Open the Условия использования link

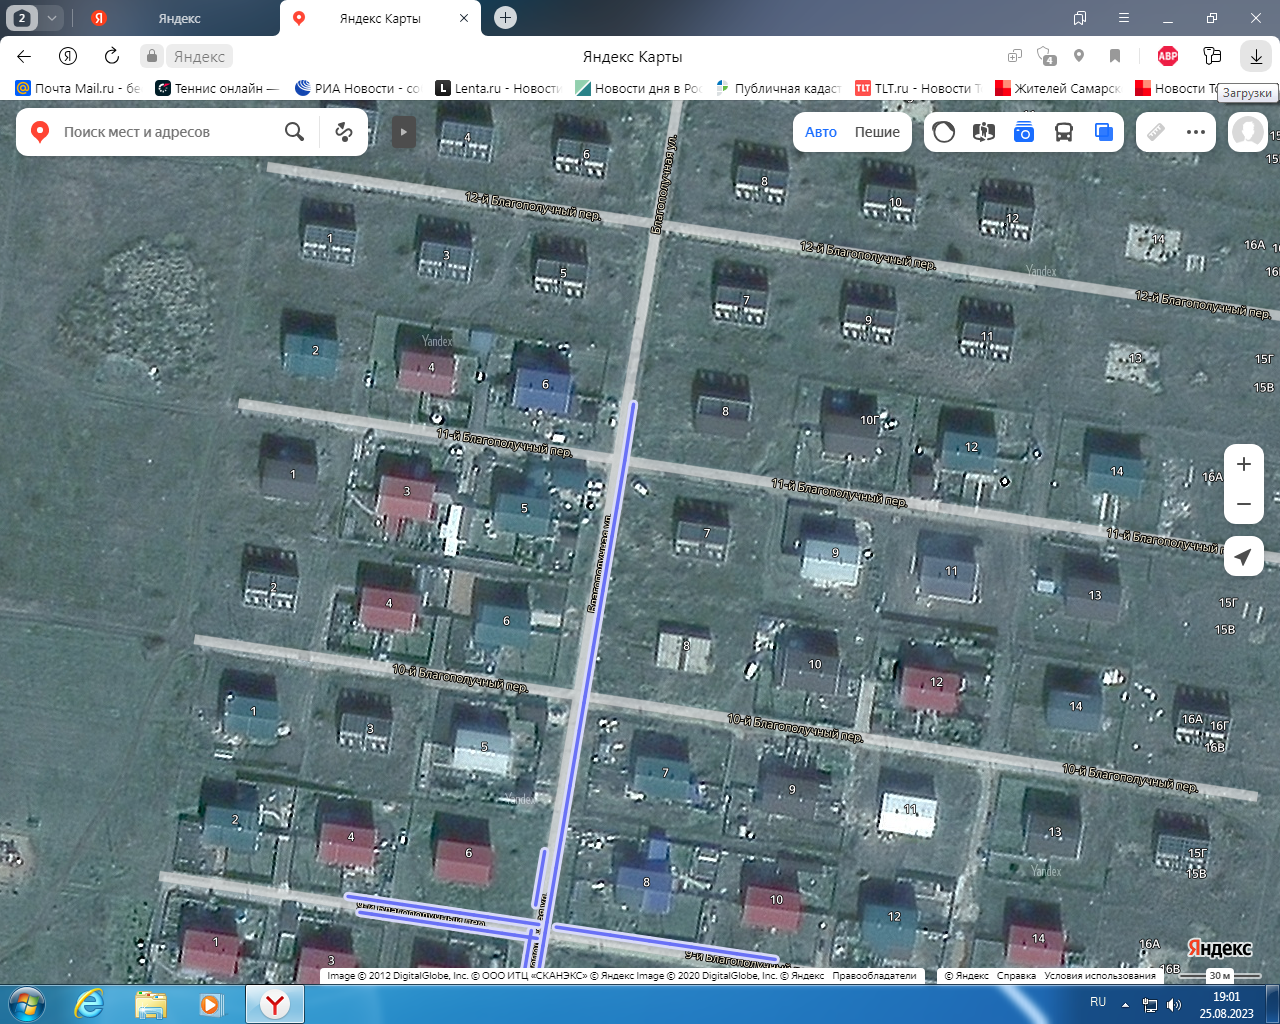tap(1100, 976)
